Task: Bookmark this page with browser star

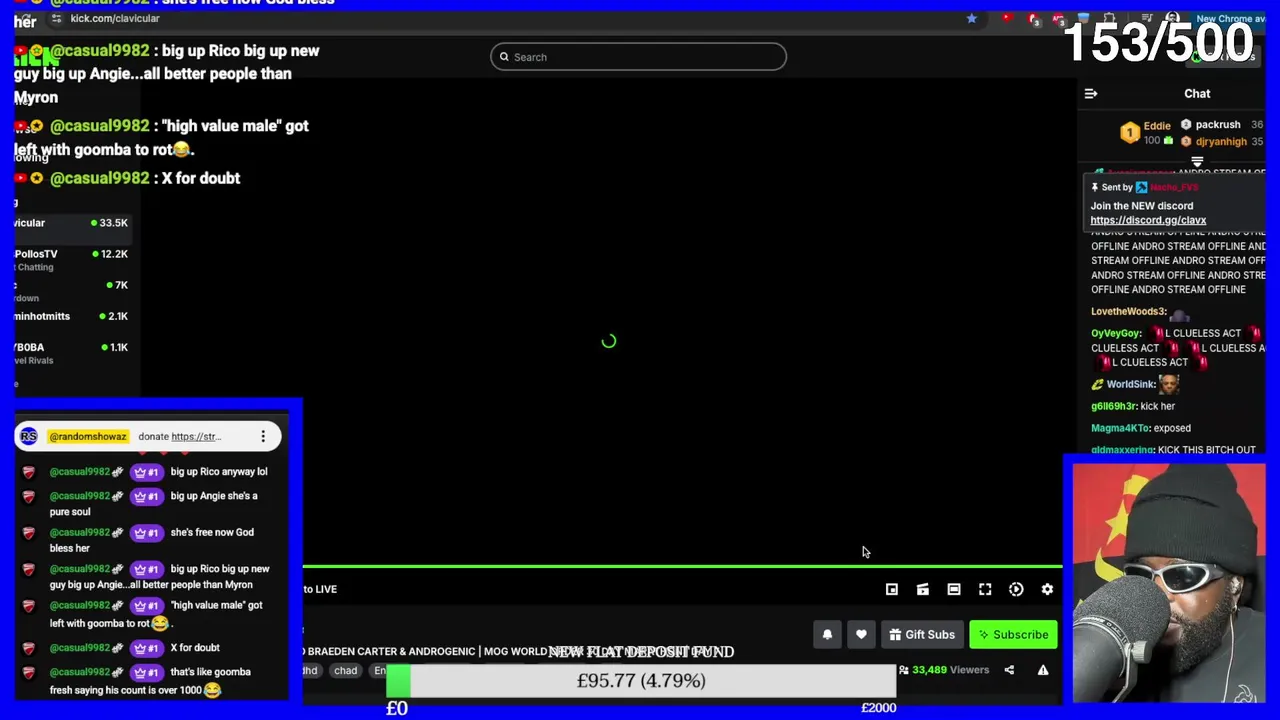Action: (971, 18)
